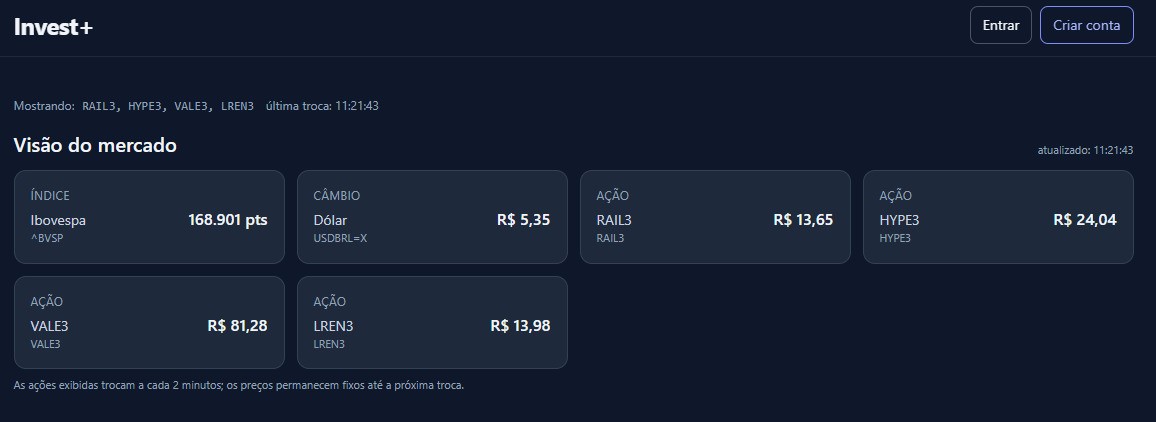The image size is (1156, 422).
Task: Click the 168.901 pts Ibovespa value
Action: 227,220
